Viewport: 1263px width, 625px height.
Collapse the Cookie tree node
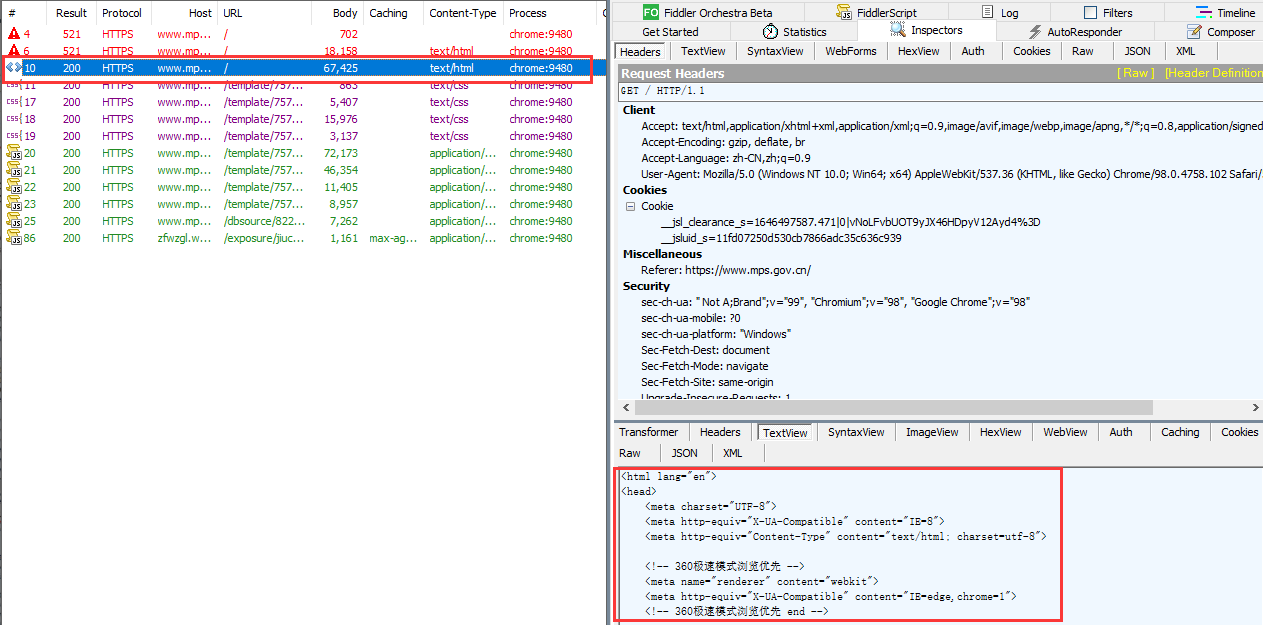pos(630,206)
